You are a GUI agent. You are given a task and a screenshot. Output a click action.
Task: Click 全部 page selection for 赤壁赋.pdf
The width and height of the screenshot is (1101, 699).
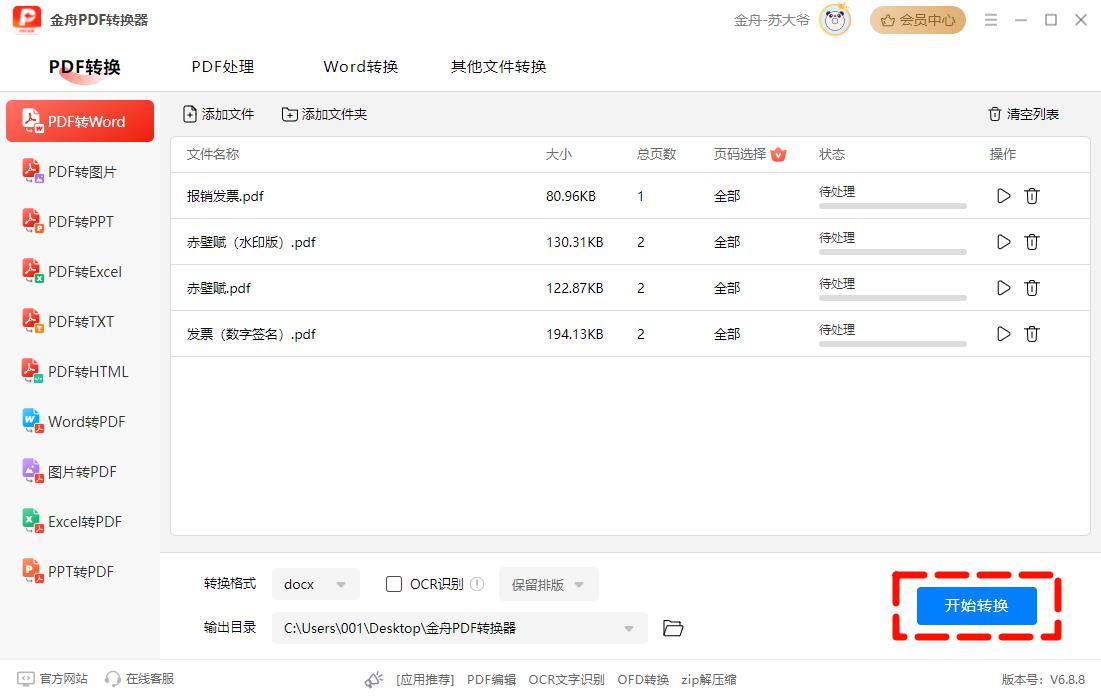[727, 288]
